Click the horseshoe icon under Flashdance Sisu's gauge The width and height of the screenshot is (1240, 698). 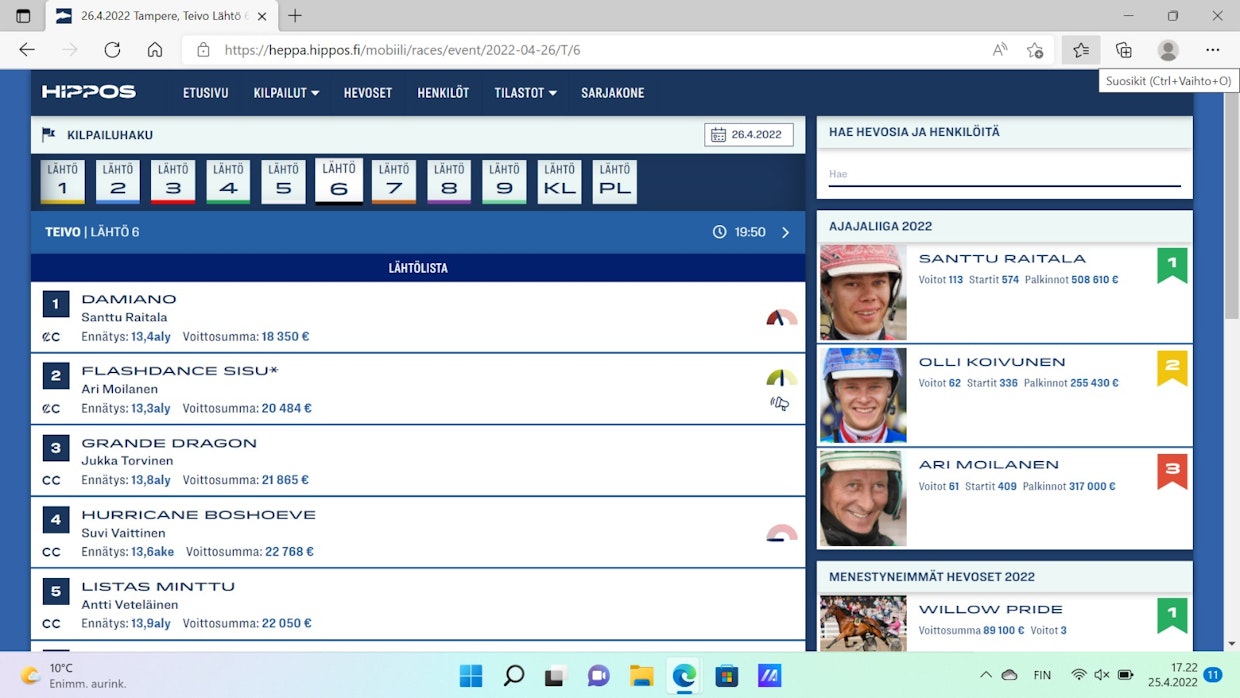pos(779,403)
